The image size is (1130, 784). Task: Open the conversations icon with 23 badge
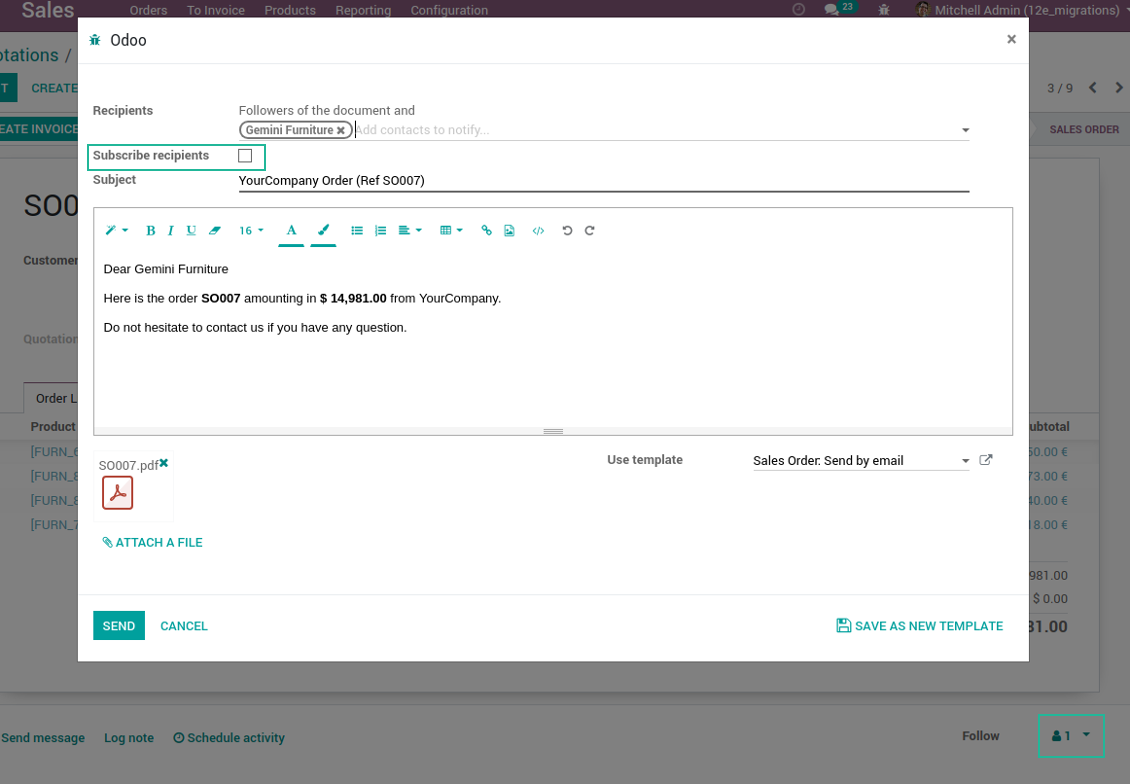839,9
